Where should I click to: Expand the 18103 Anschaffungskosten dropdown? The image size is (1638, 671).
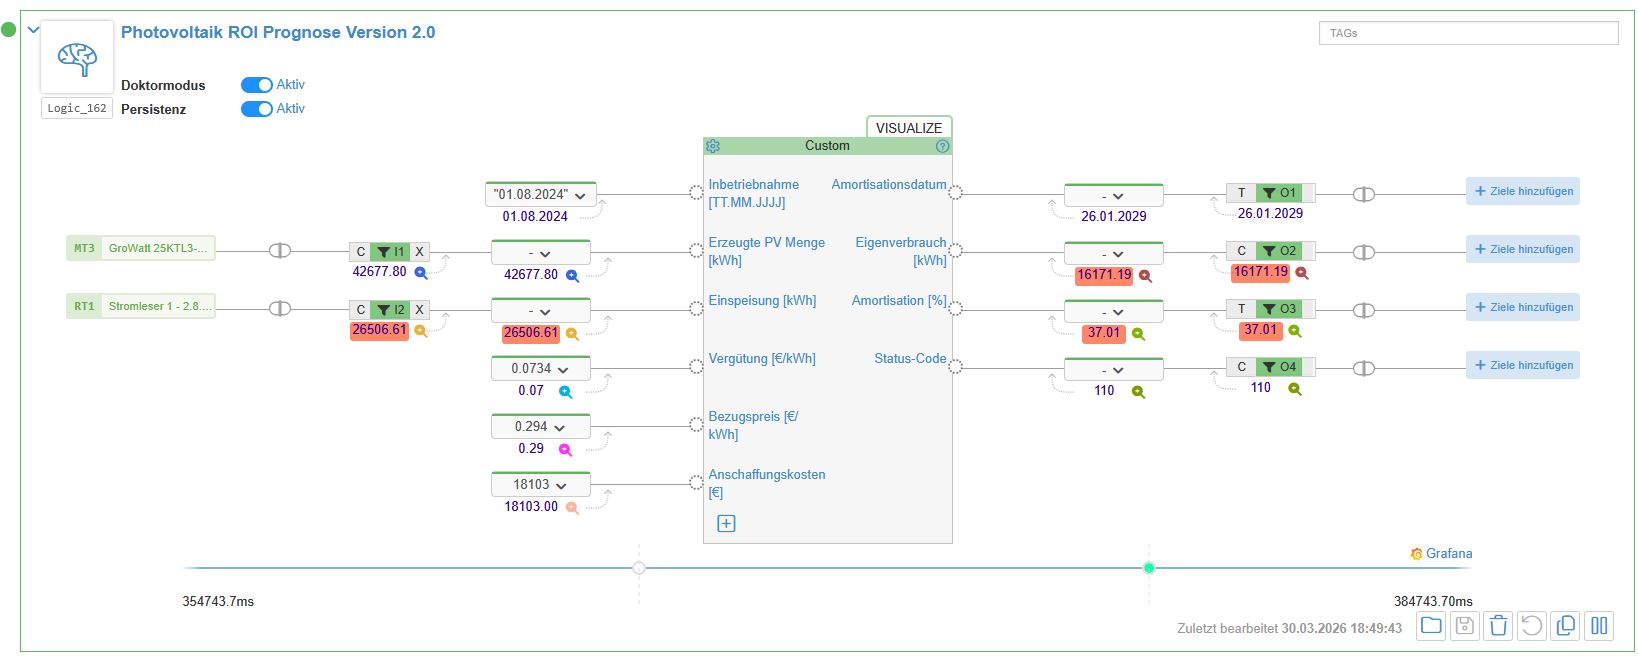coord(540,485)
